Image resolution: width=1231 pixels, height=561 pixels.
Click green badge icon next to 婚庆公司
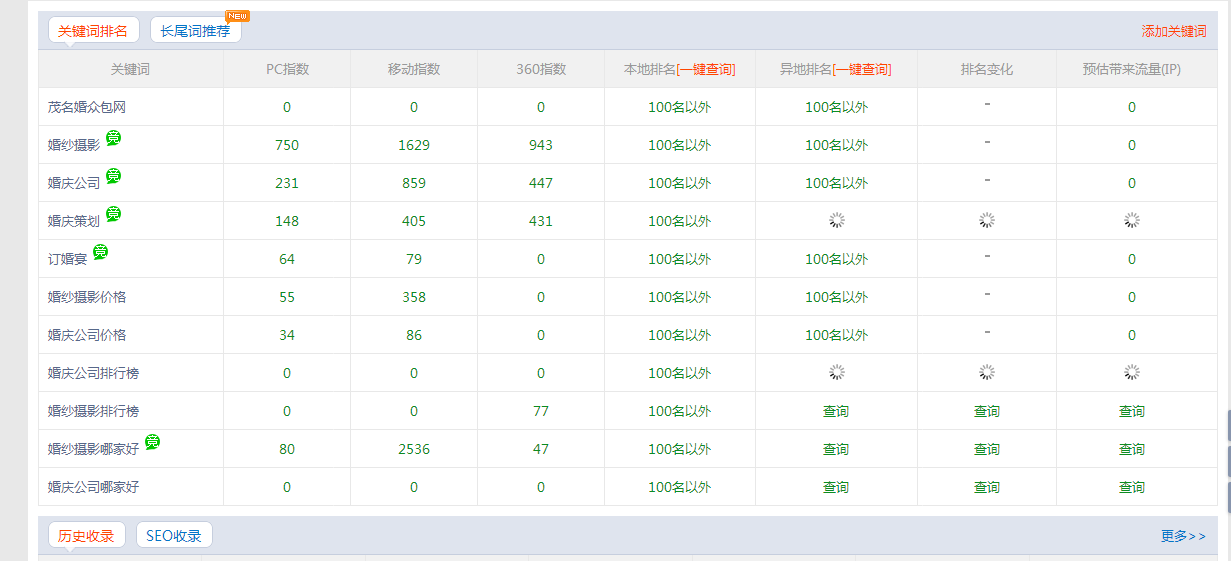pos(113,176)
